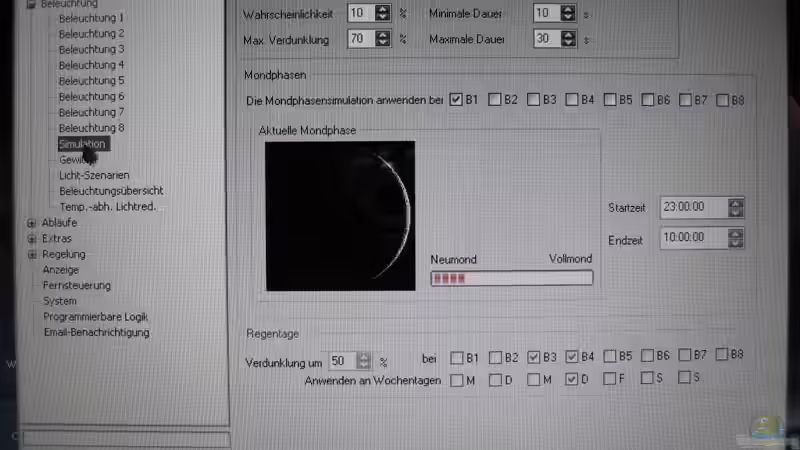The width and height of the screenshot is (800, 450).
Task: Enable B6 for Regentage
Action: pos(647,355)
